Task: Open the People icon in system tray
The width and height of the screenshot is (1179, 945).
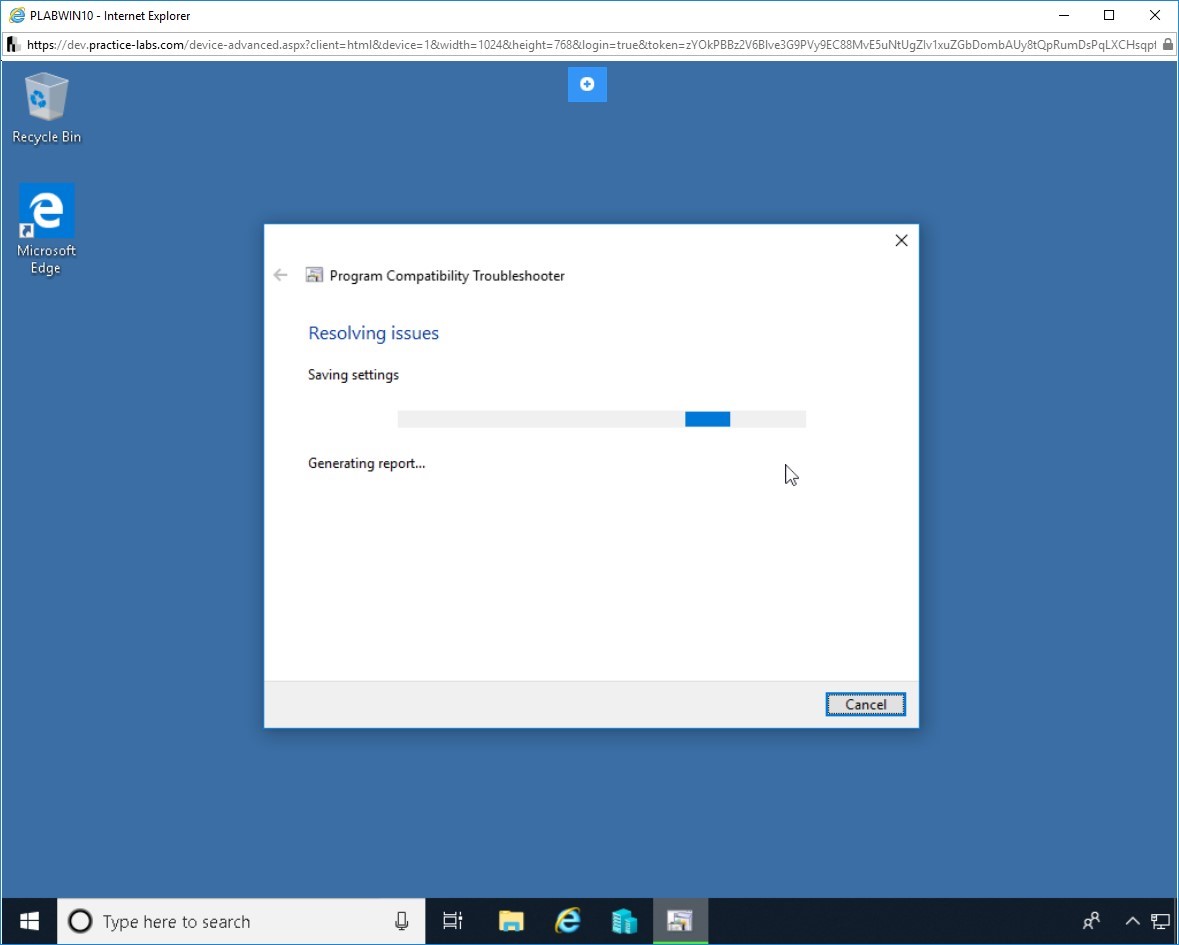Action: (1091, 921)
